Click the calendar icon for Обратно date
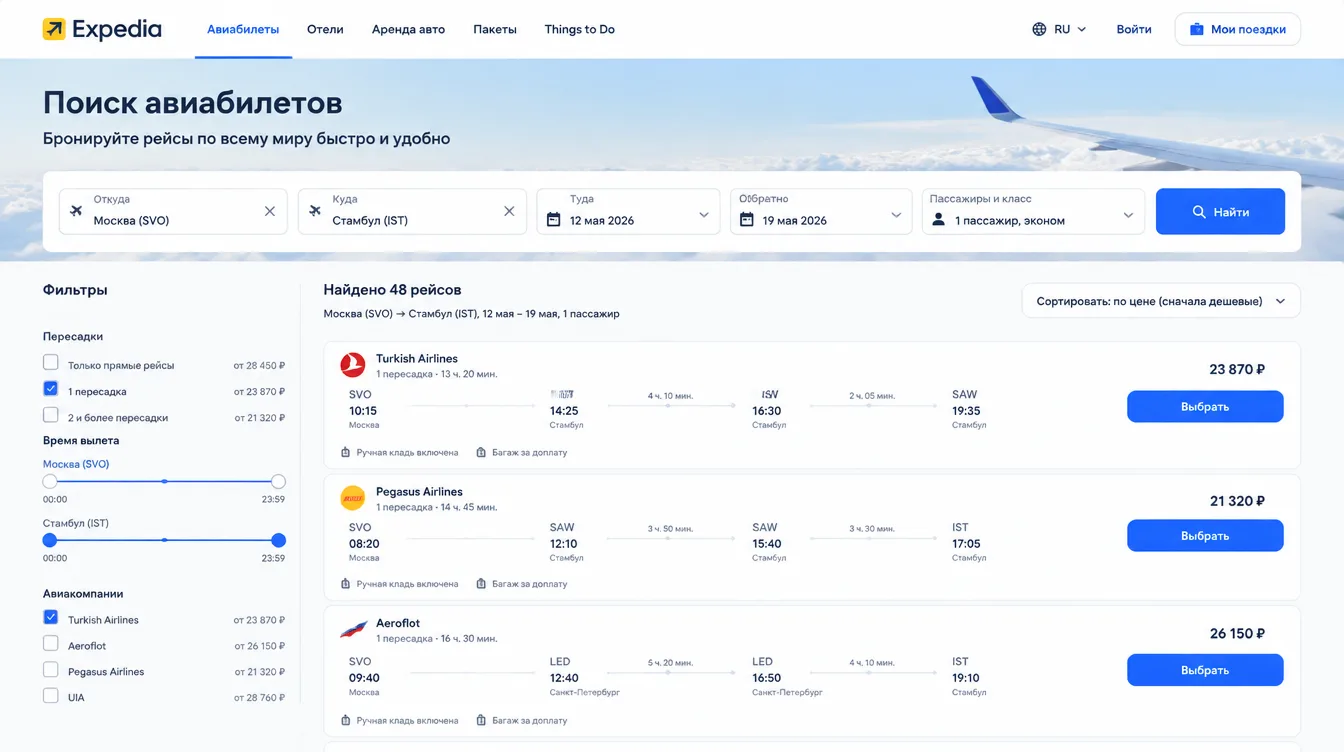The height and width of the screenshot is (752, 1344). [x=747, y=220]
